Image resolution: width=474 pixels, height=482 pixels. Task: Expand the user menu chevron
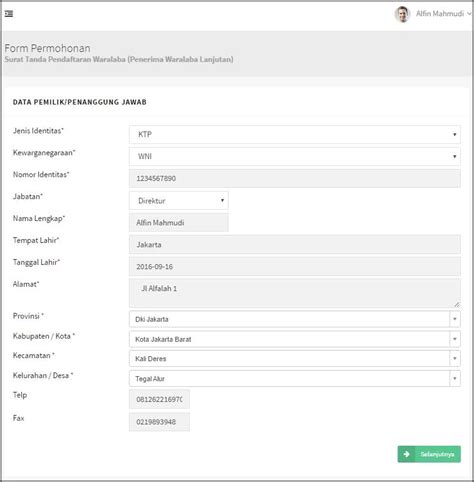coord(469,14)
